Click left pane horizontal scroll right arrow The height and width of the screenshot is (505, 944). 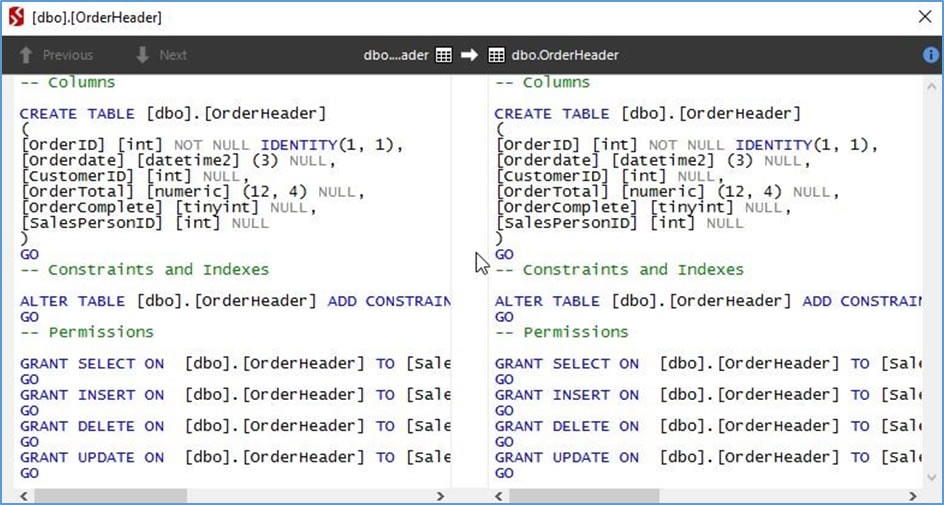[441, 497]
